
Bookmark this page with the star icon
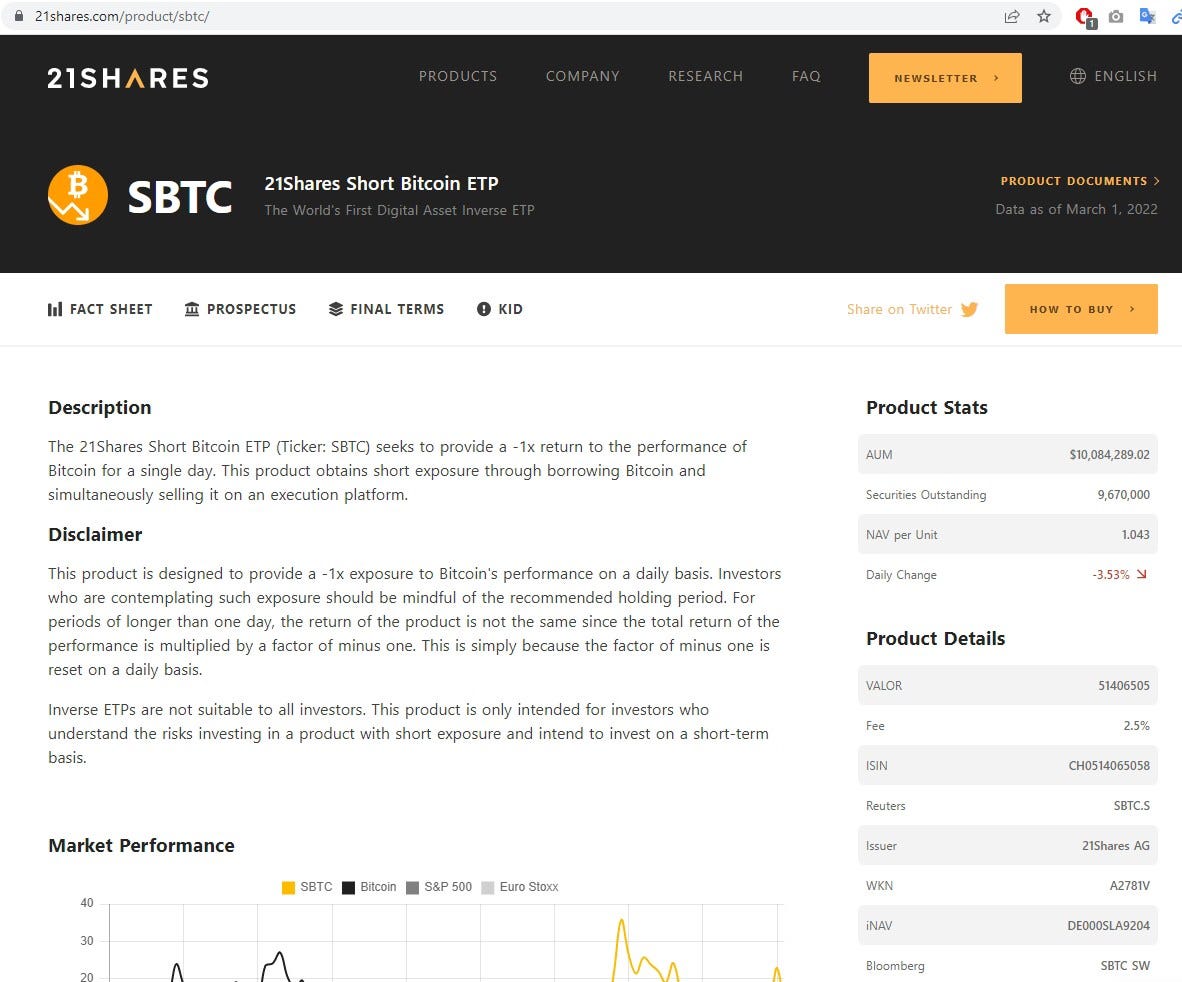(x=1043, y=16)
